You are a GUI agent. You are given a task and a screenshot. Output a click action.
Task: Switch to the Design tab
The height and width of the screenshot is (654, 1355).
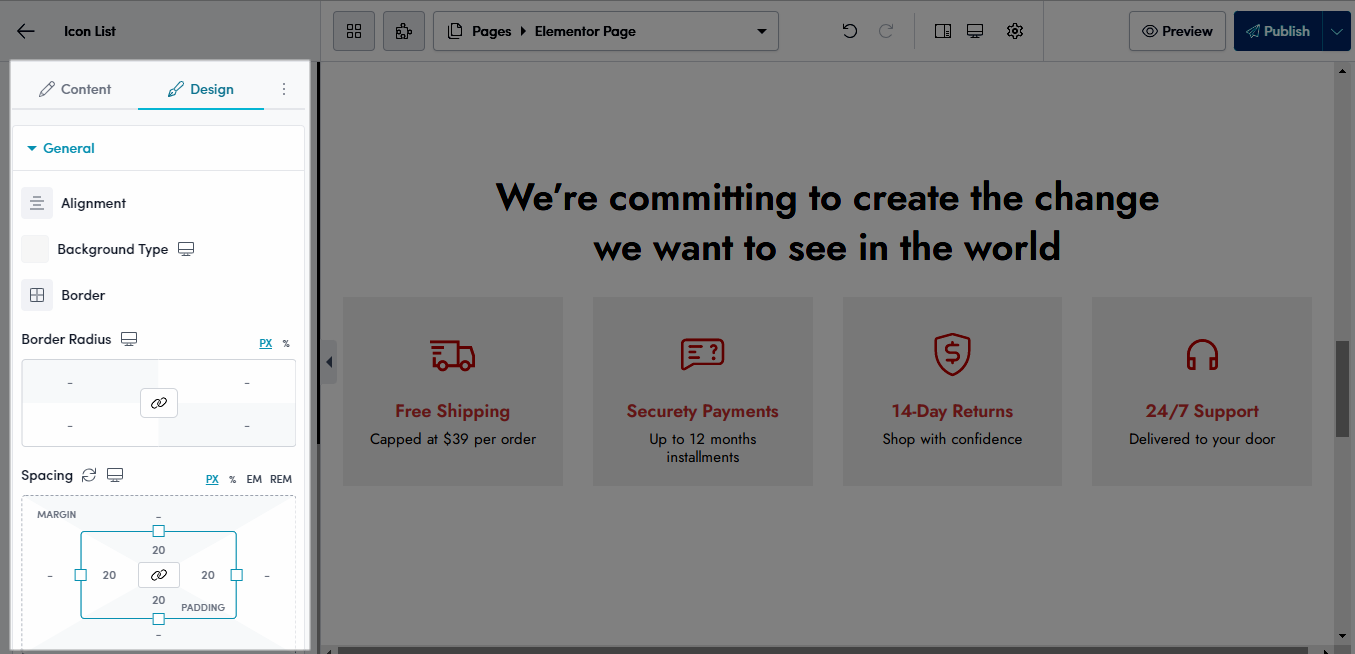coord(201,89)
